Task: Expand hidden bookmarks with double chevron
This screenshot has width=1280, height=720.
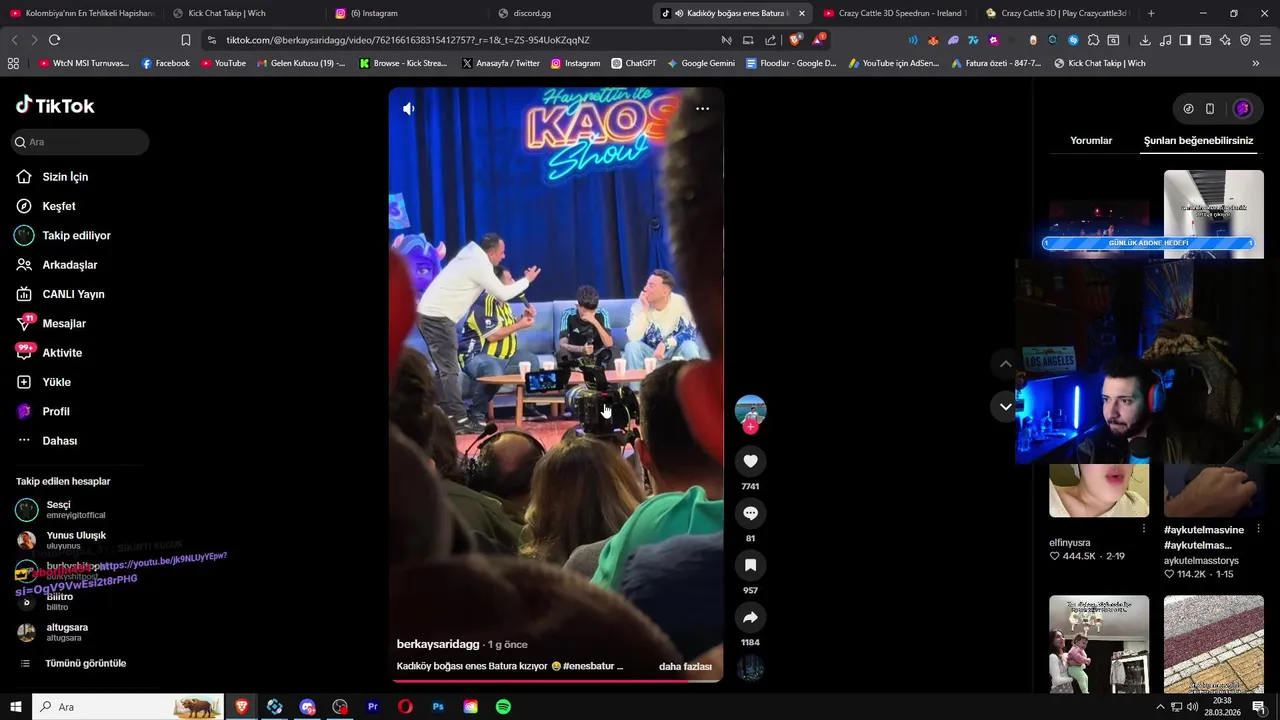Action: 1256,63
